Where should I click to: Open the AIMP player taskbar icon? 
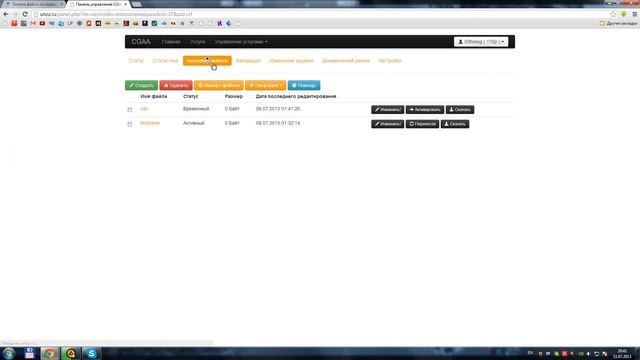coord(70,353)
